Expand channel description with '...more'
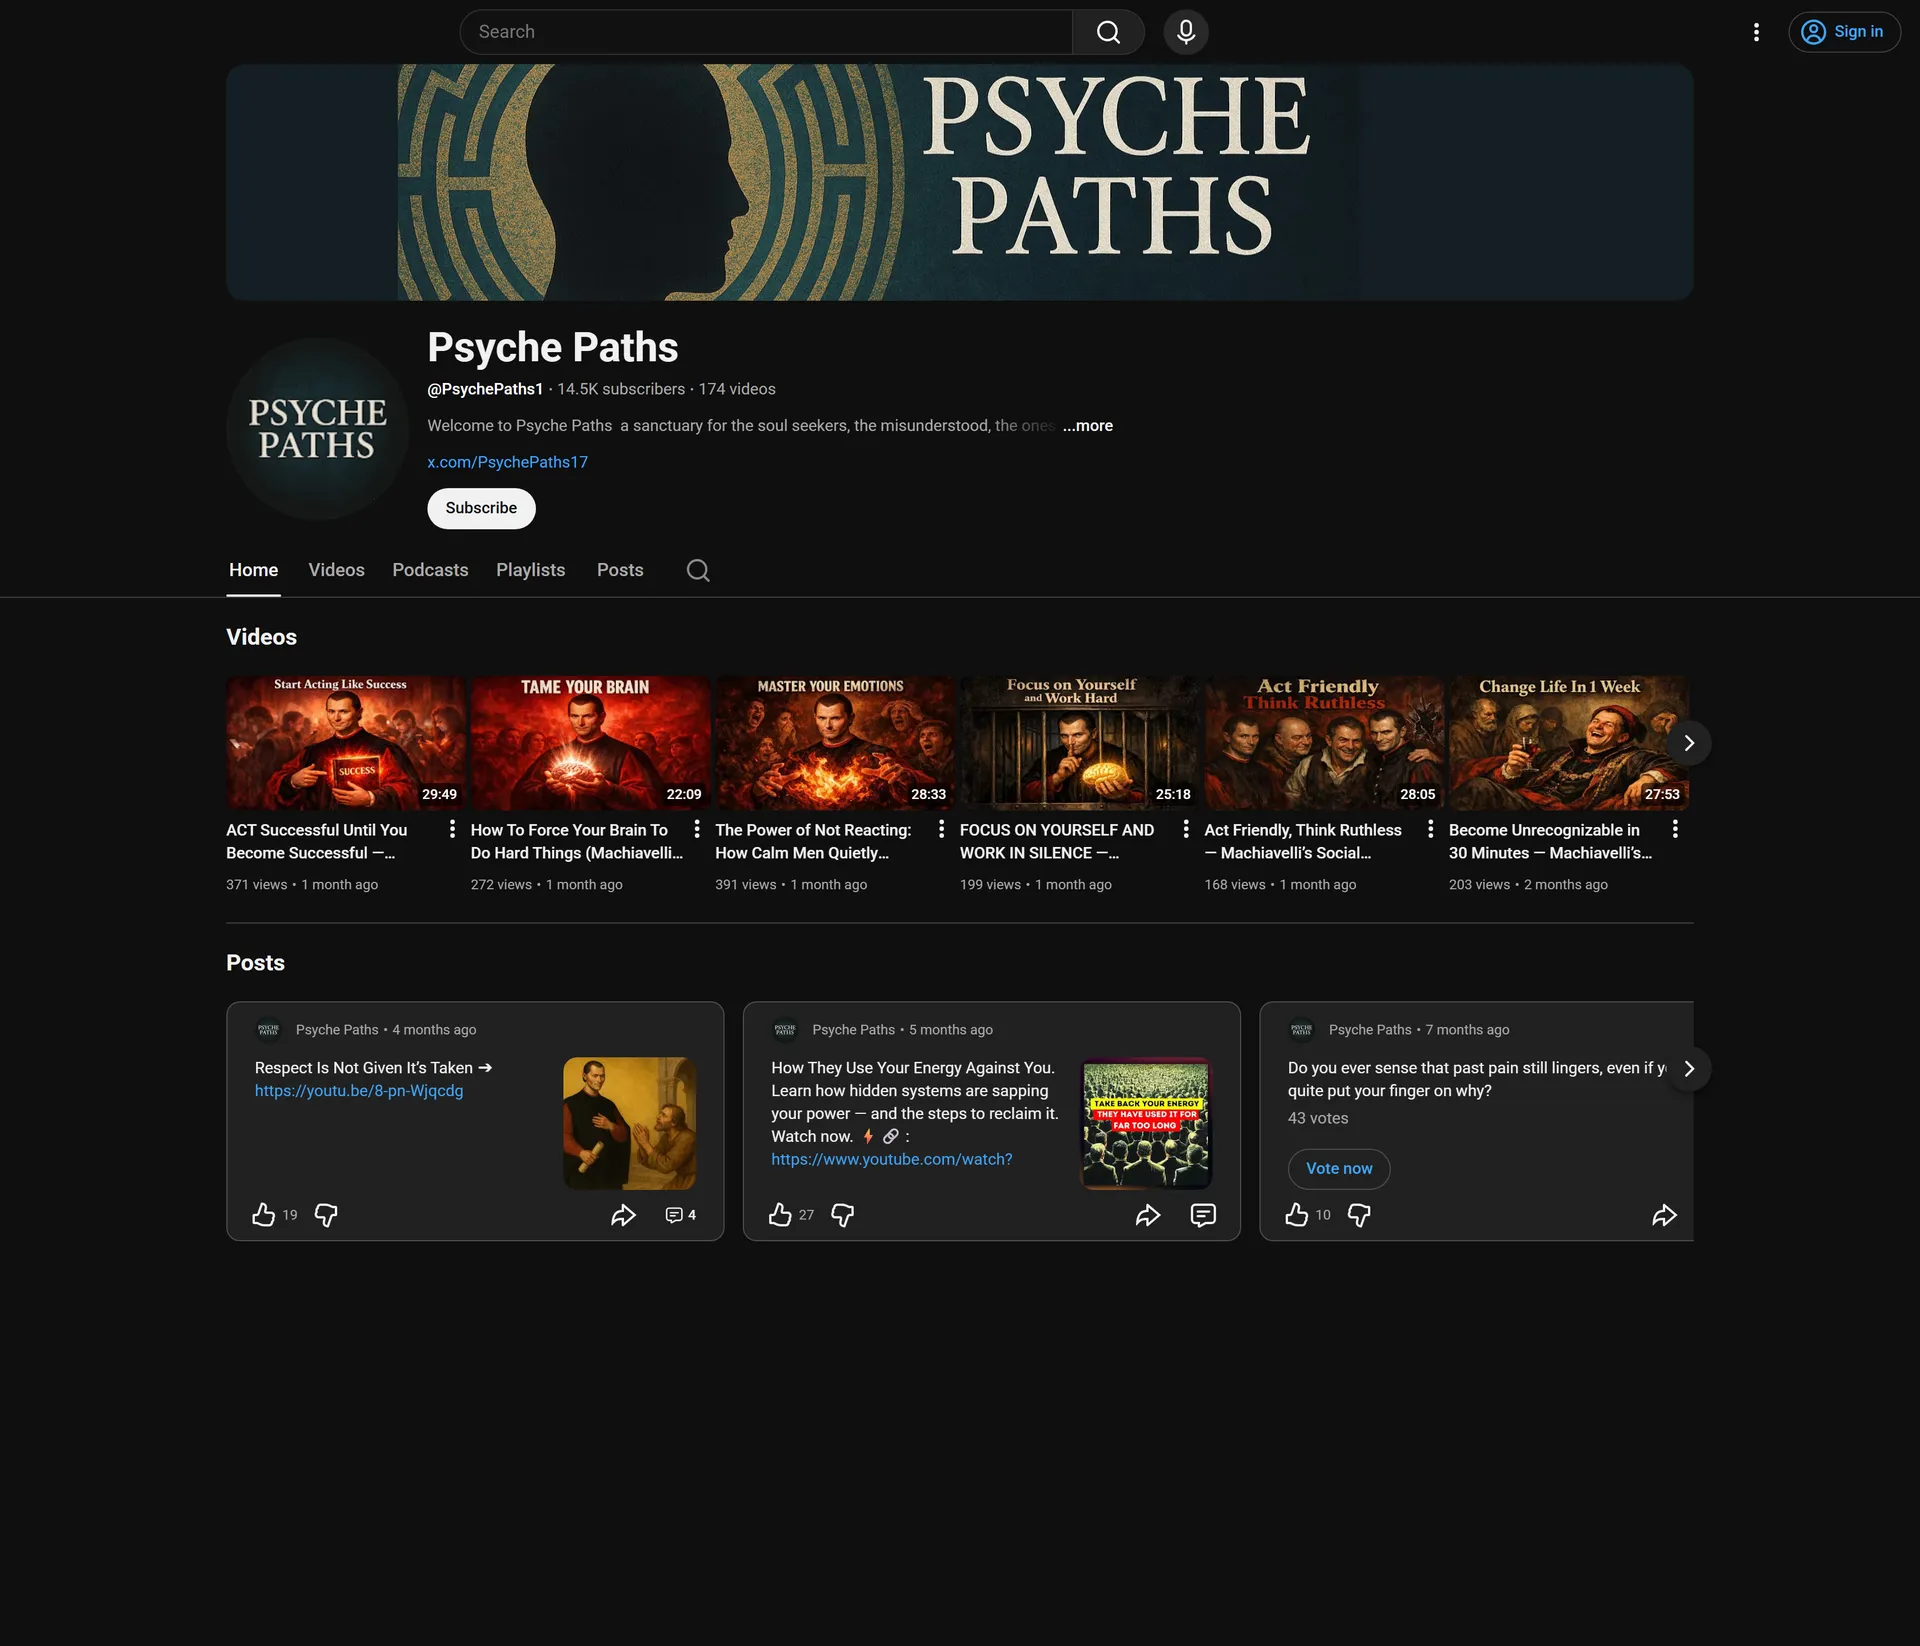This screenshot has height=1646, width=1920. point(1088,426)
